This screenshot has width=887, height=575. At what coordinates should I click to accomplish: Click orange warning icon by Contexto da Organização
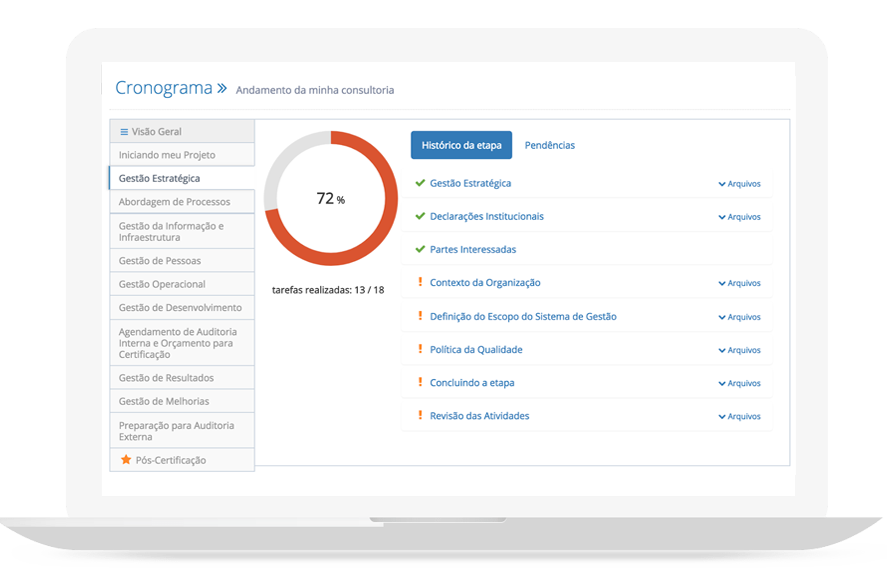420,283
